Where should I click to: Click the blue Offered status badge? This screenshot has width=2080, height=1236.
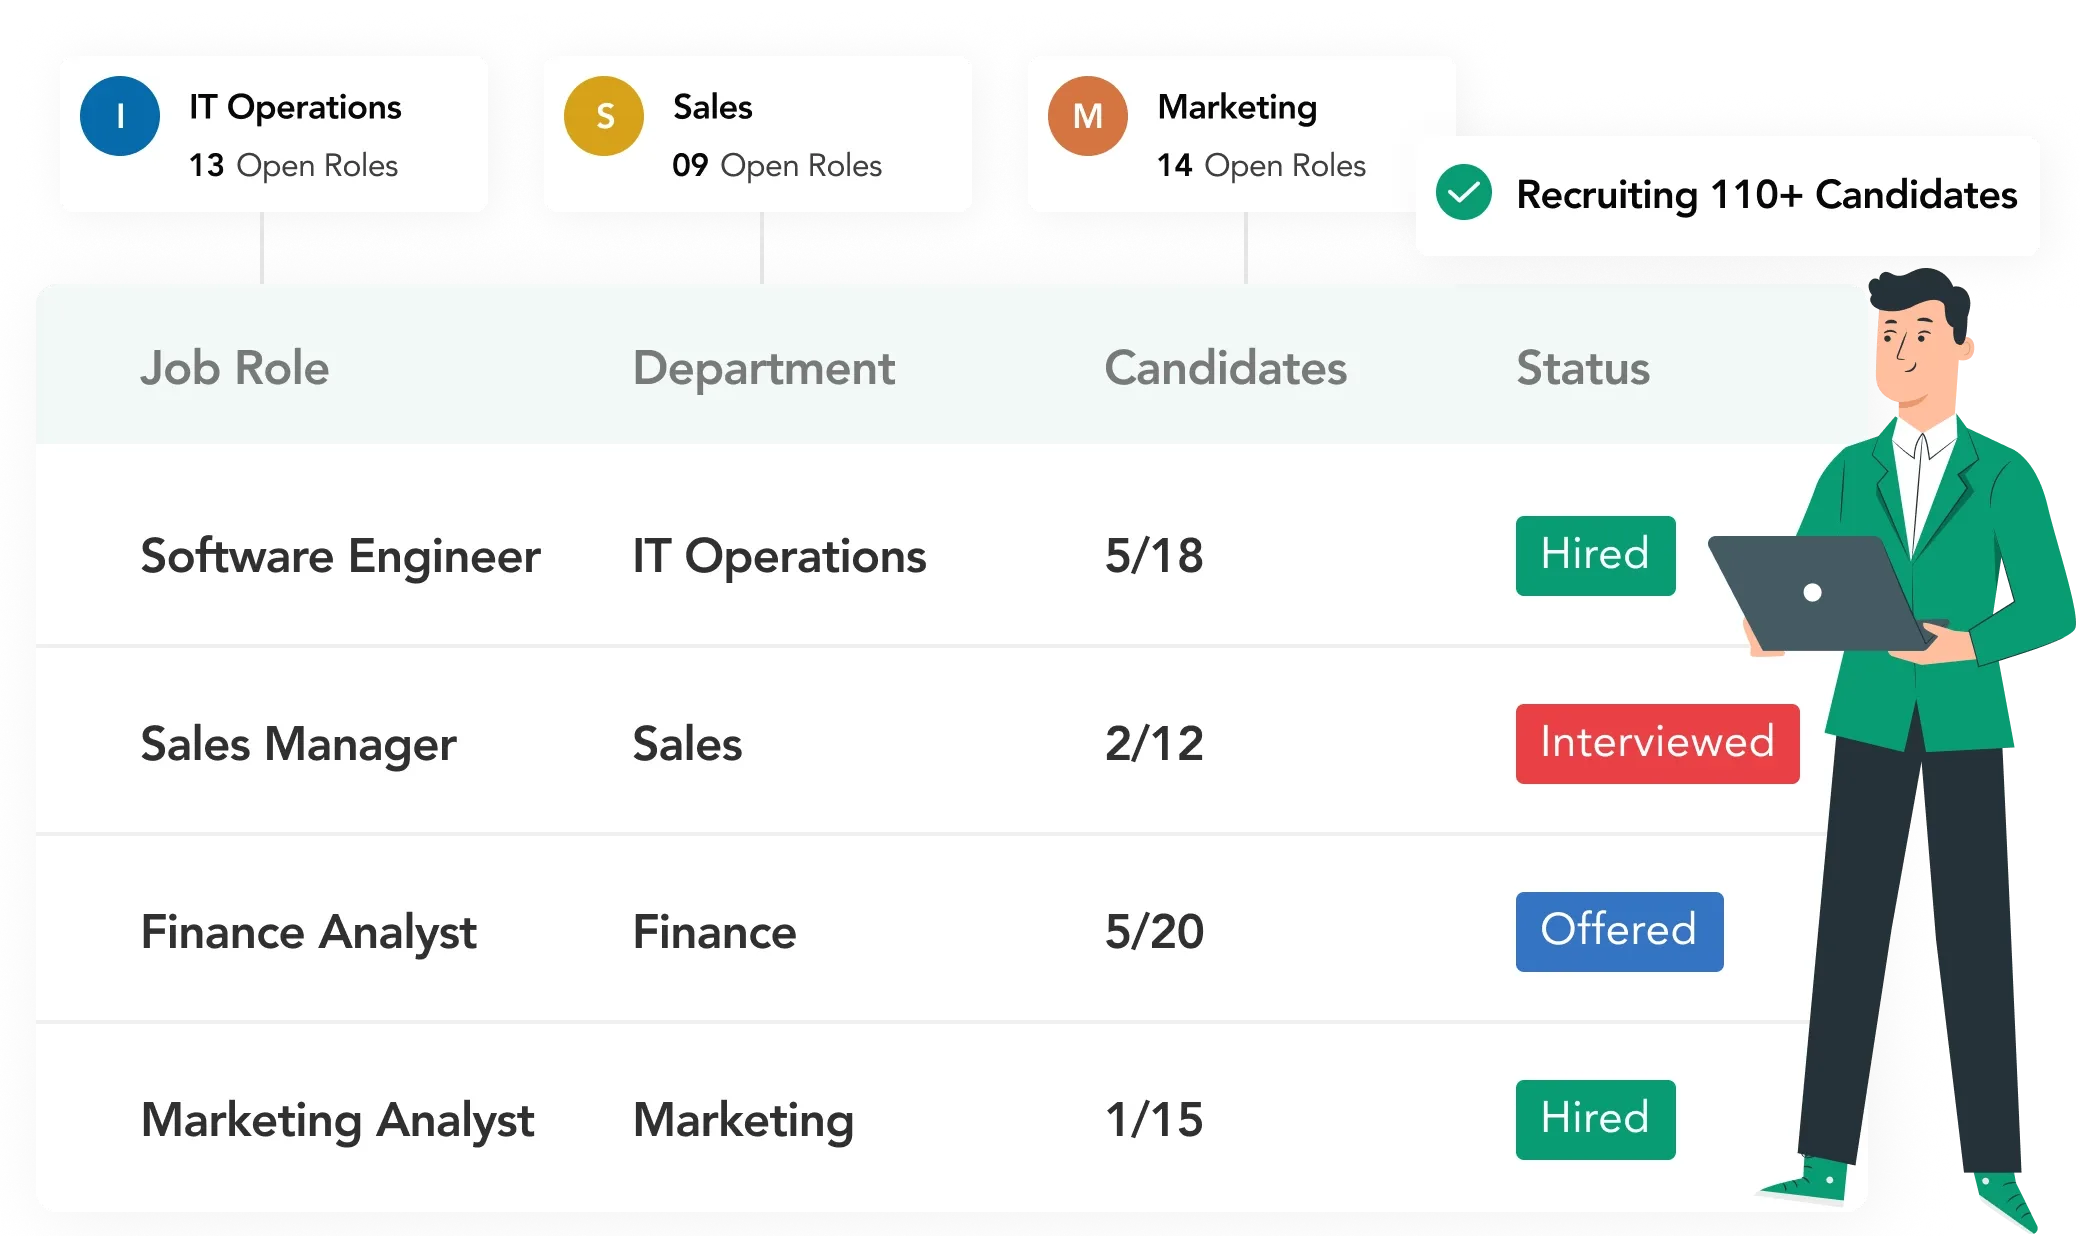click(x=1619, y=932)
